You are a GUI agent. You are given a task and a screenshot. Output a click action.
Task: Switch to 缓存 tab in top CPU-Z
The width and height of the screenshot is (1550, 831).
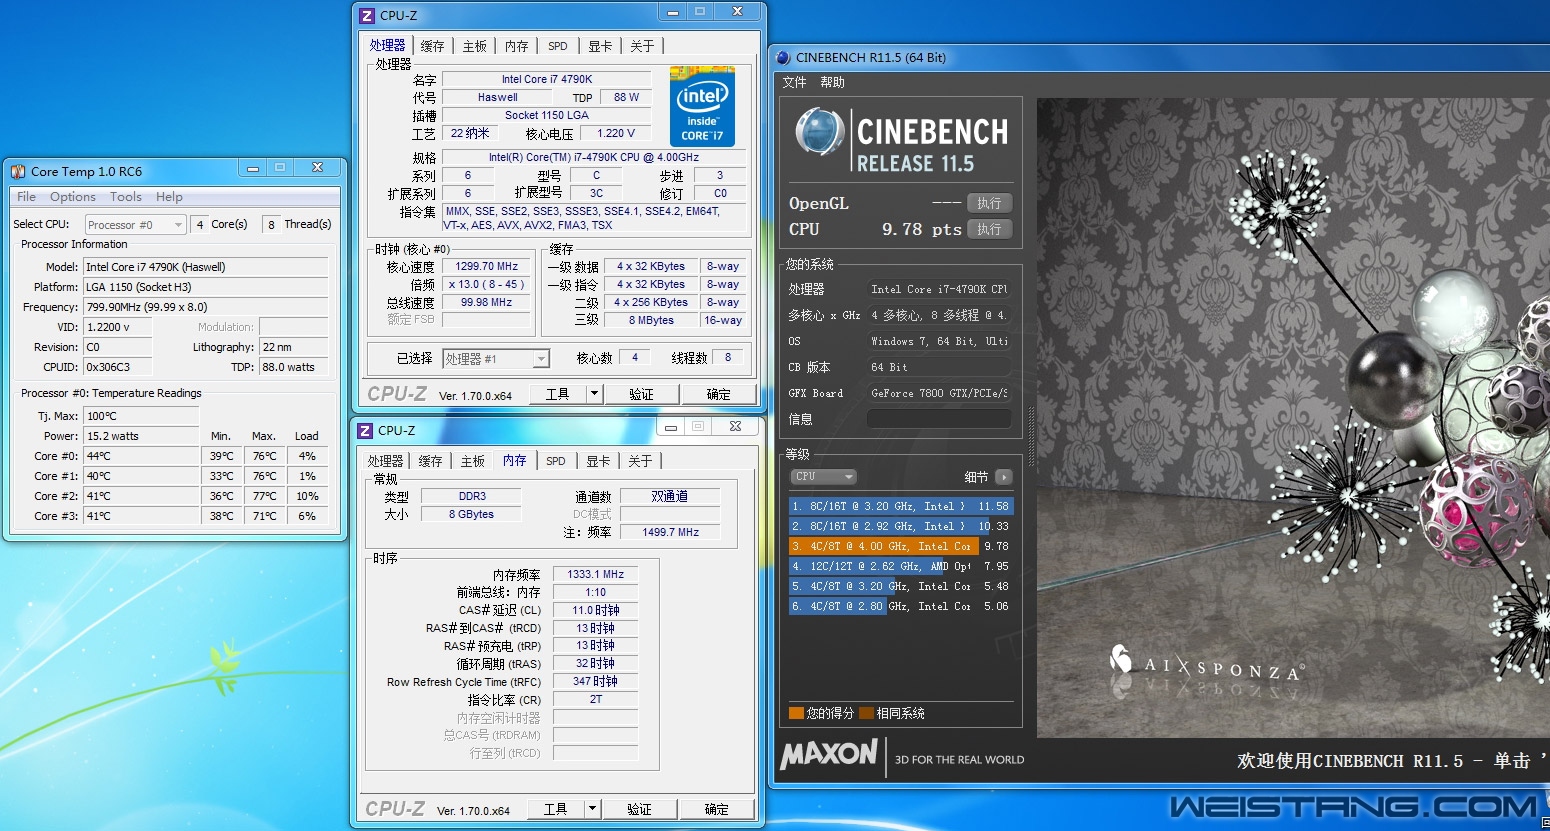point(432,46)
